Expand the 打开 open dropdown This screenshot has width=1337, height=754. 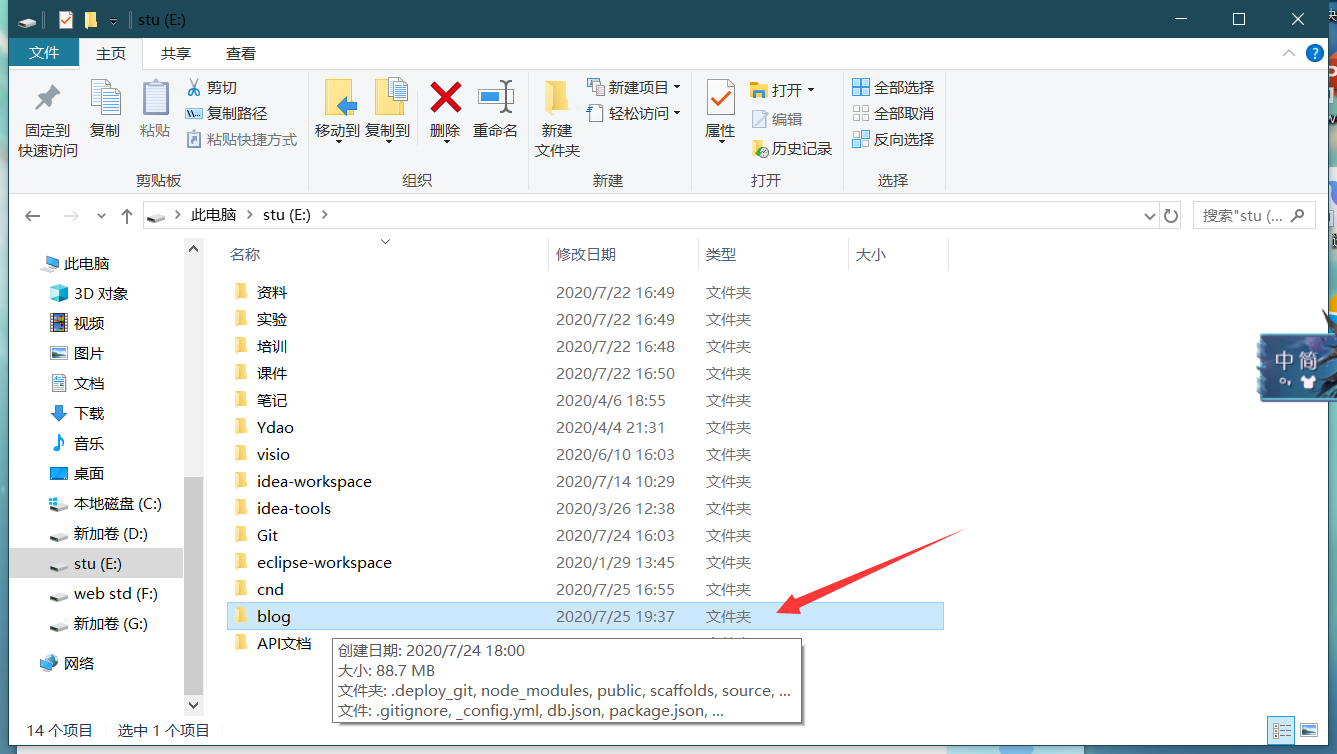[810, 90]
